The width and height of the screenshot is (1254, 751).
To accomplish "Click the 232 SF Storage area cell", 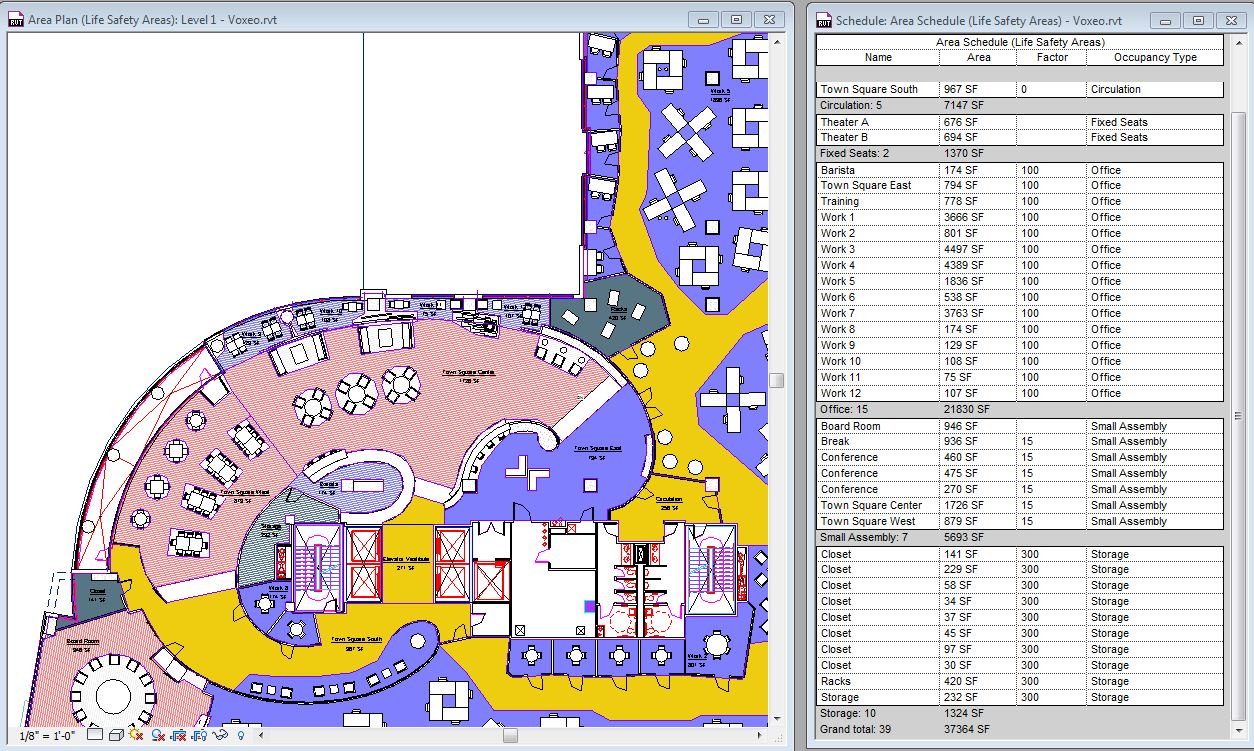I will (978, 697).
